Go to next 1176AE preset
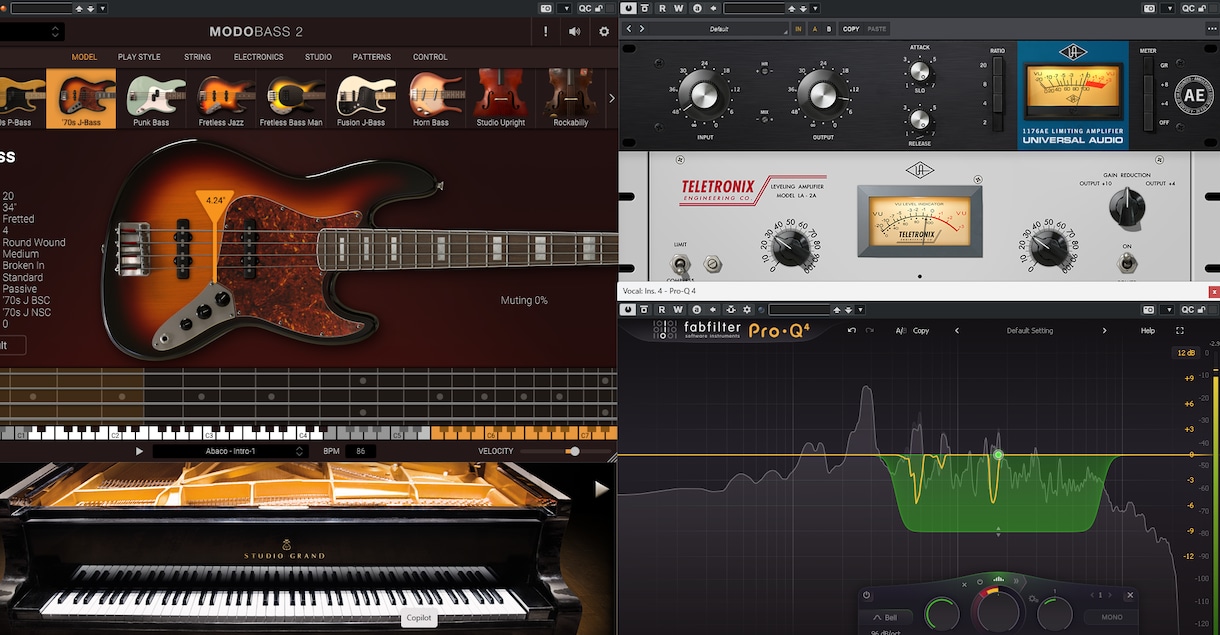The height and width of the screenshot is (635, 1220). pos(641,29)
